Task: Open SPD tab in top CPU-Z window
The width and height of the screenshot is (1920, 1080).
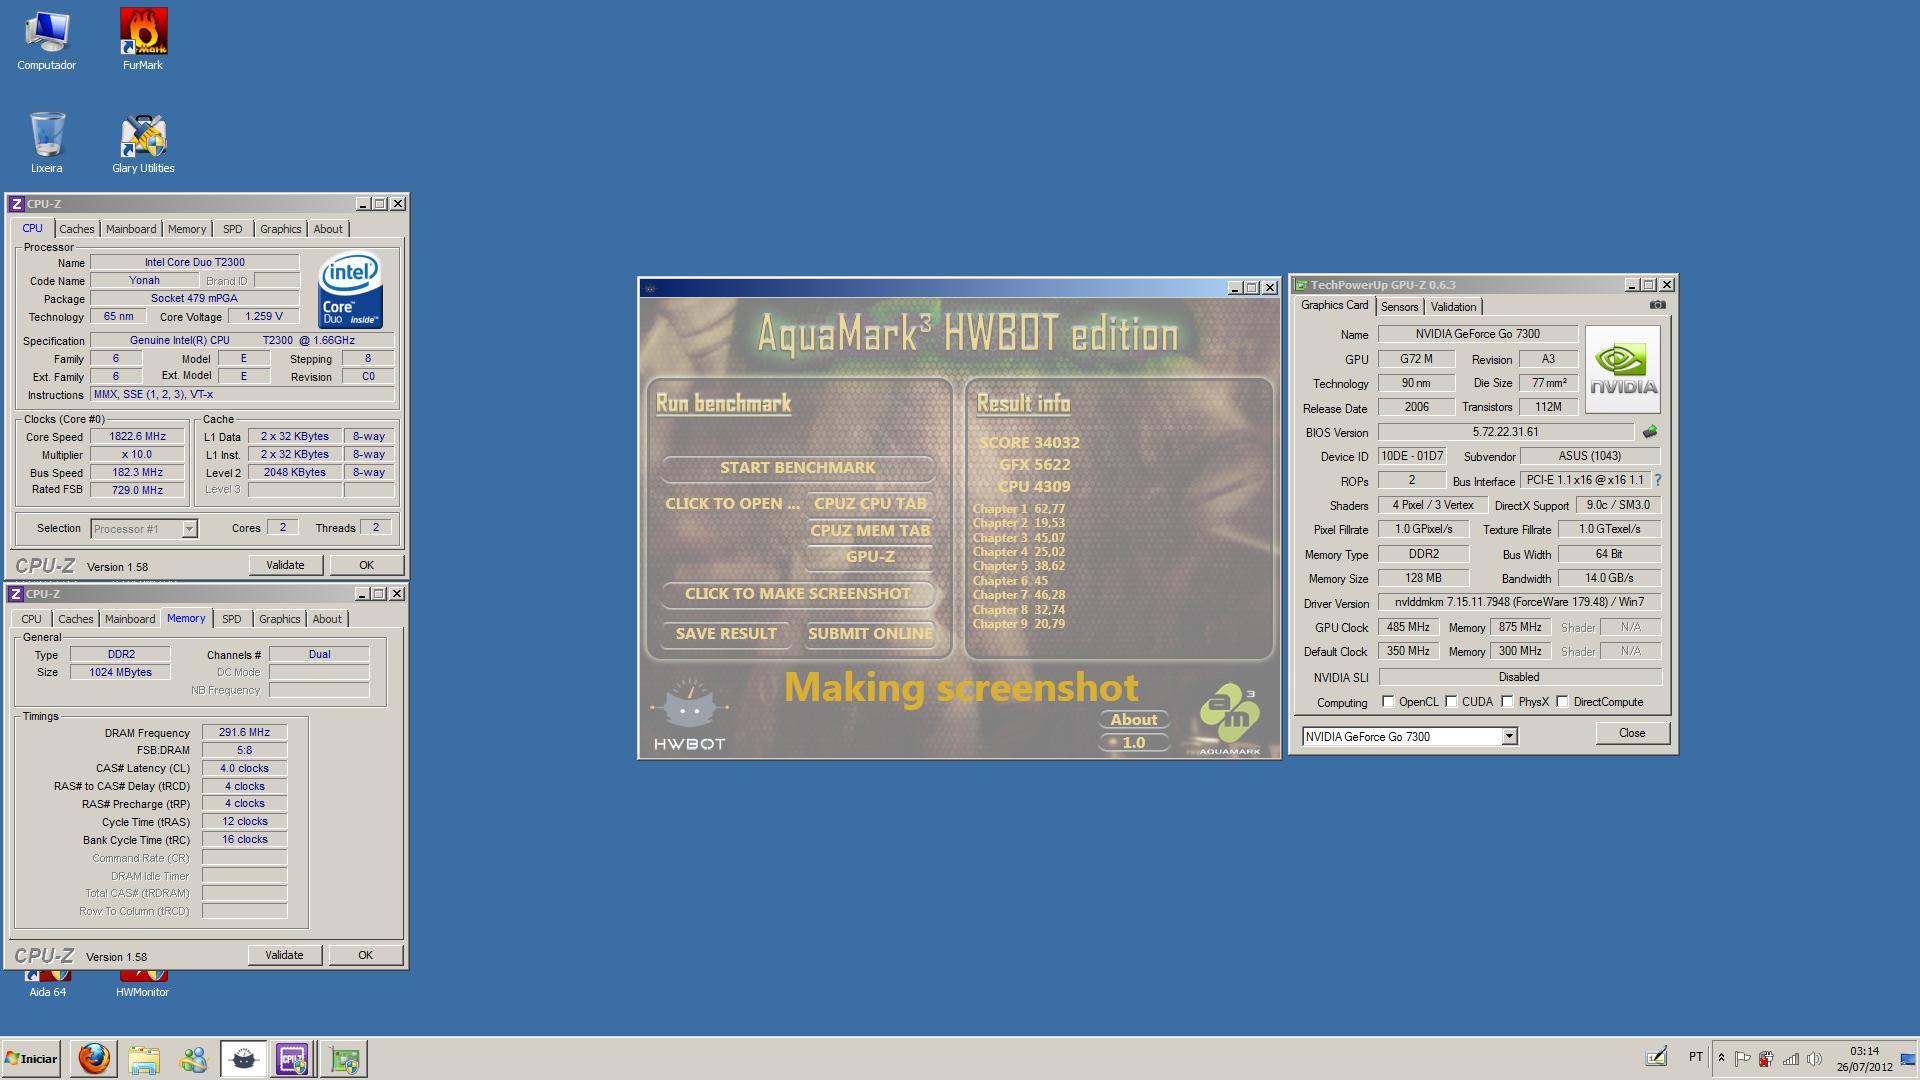Action: tap(233, 229)
